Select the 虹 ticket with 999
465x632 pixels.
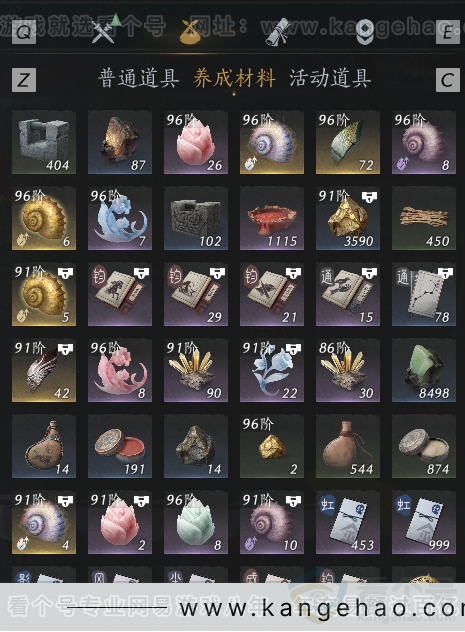424,522
